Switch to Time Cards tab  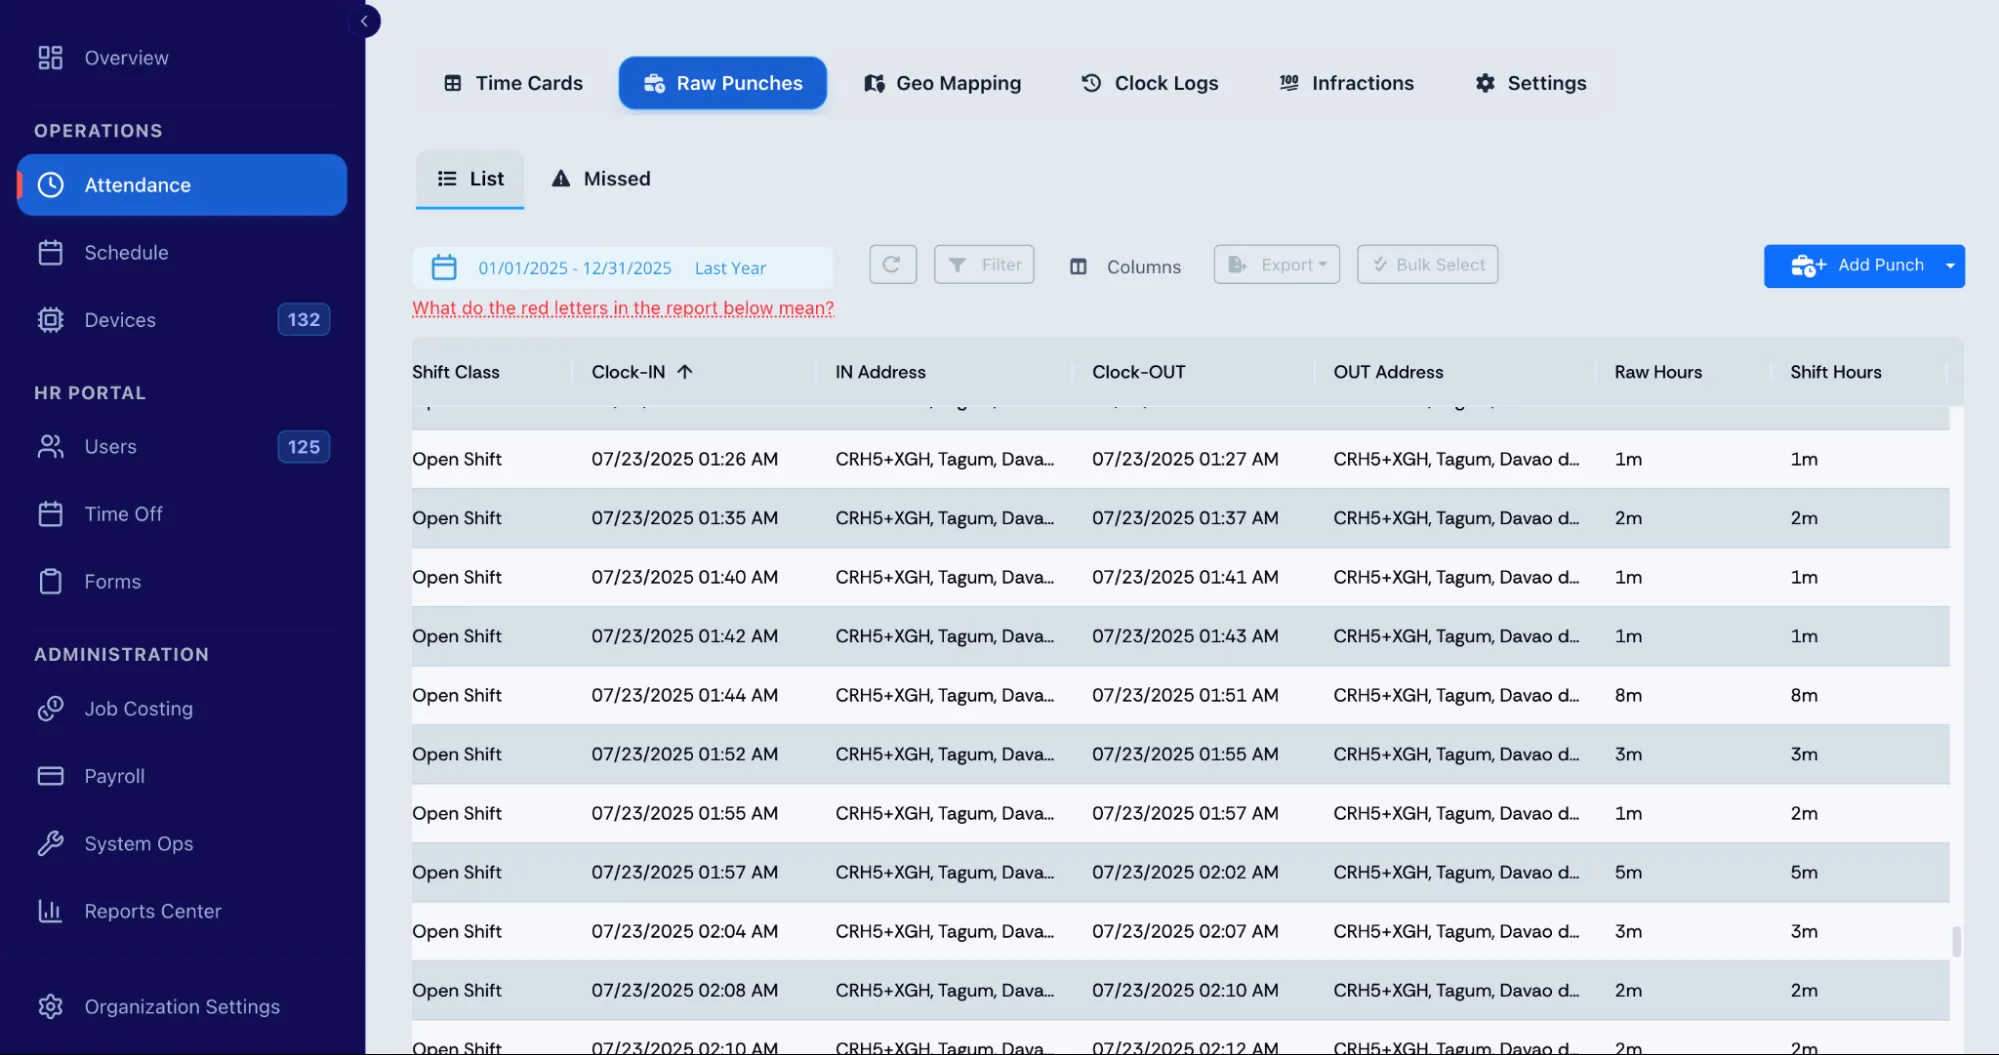pyautogui.click(x=513, y=83)
